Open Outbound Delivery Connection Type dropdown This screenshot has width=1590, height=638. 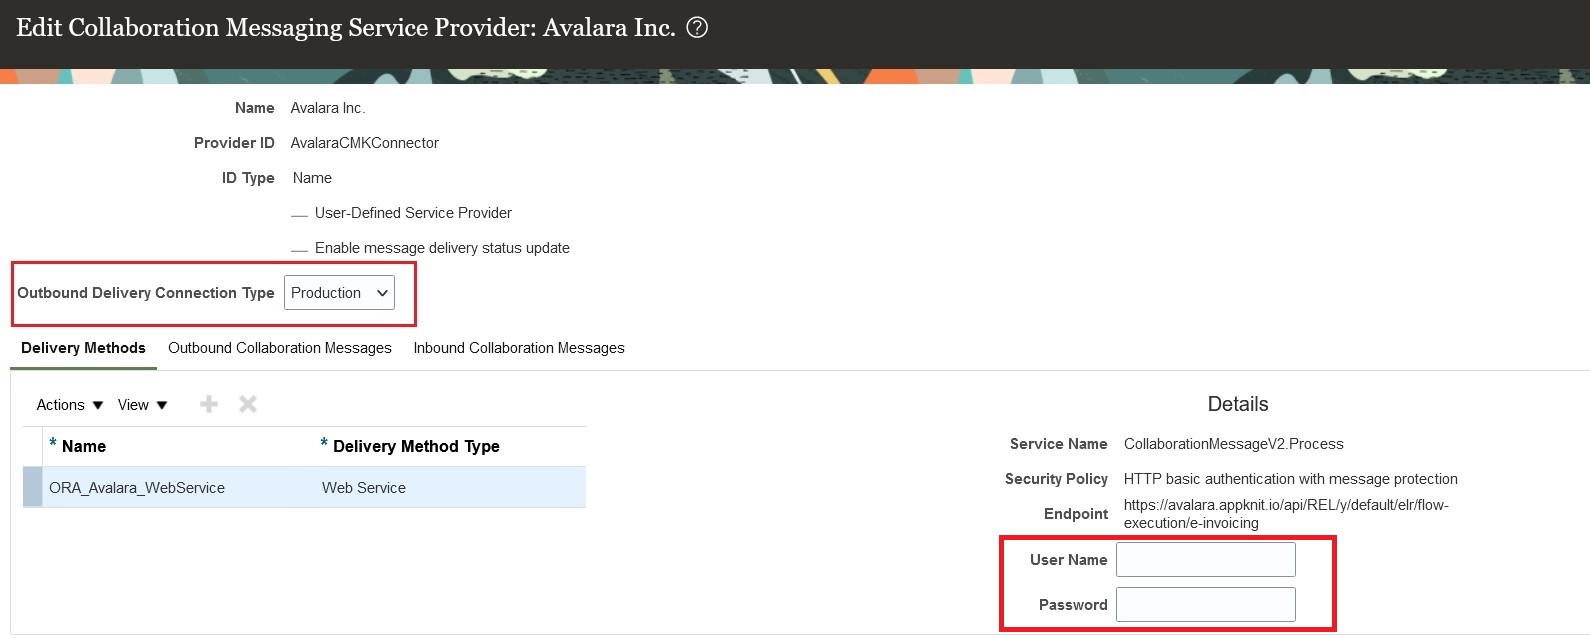[339, 293]
